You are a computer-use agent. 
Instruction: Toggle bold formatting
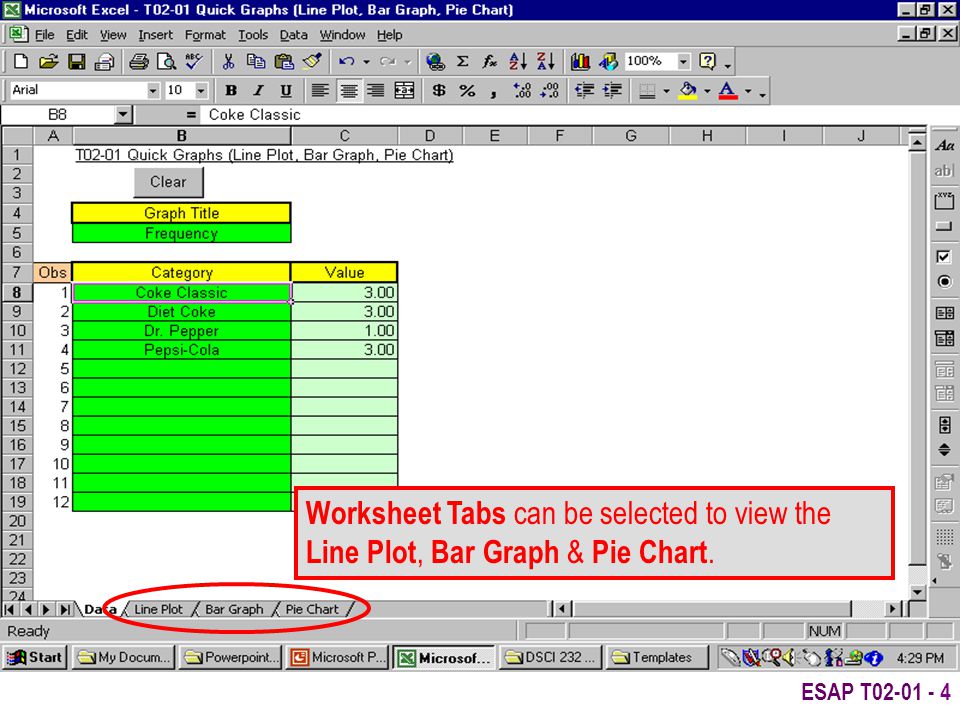click(231, 91)
